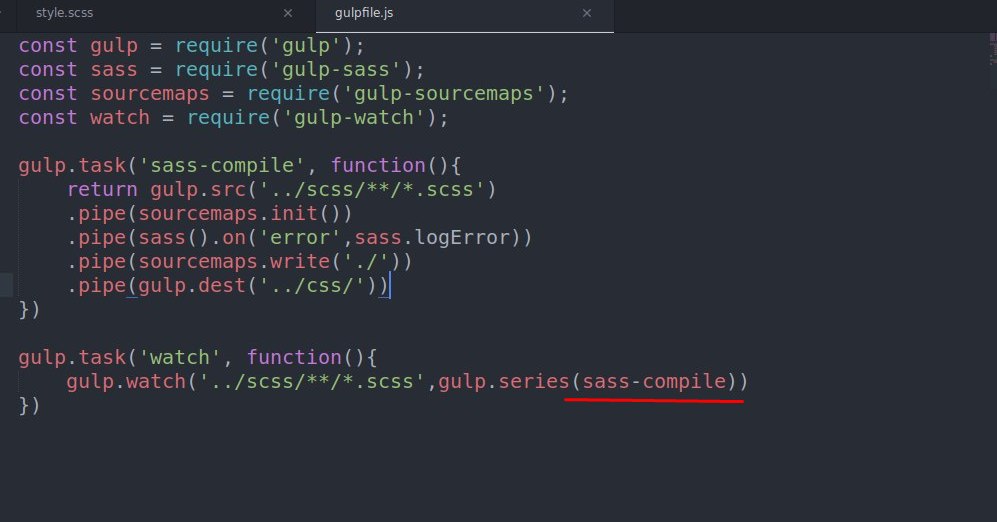Close the gulpfile.js tab

pyautogui.click(x=587, y=13)
